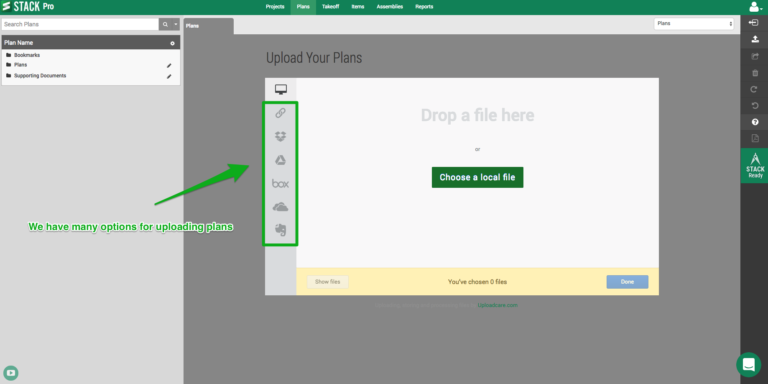Click Choose a local file button

point(478,177)
